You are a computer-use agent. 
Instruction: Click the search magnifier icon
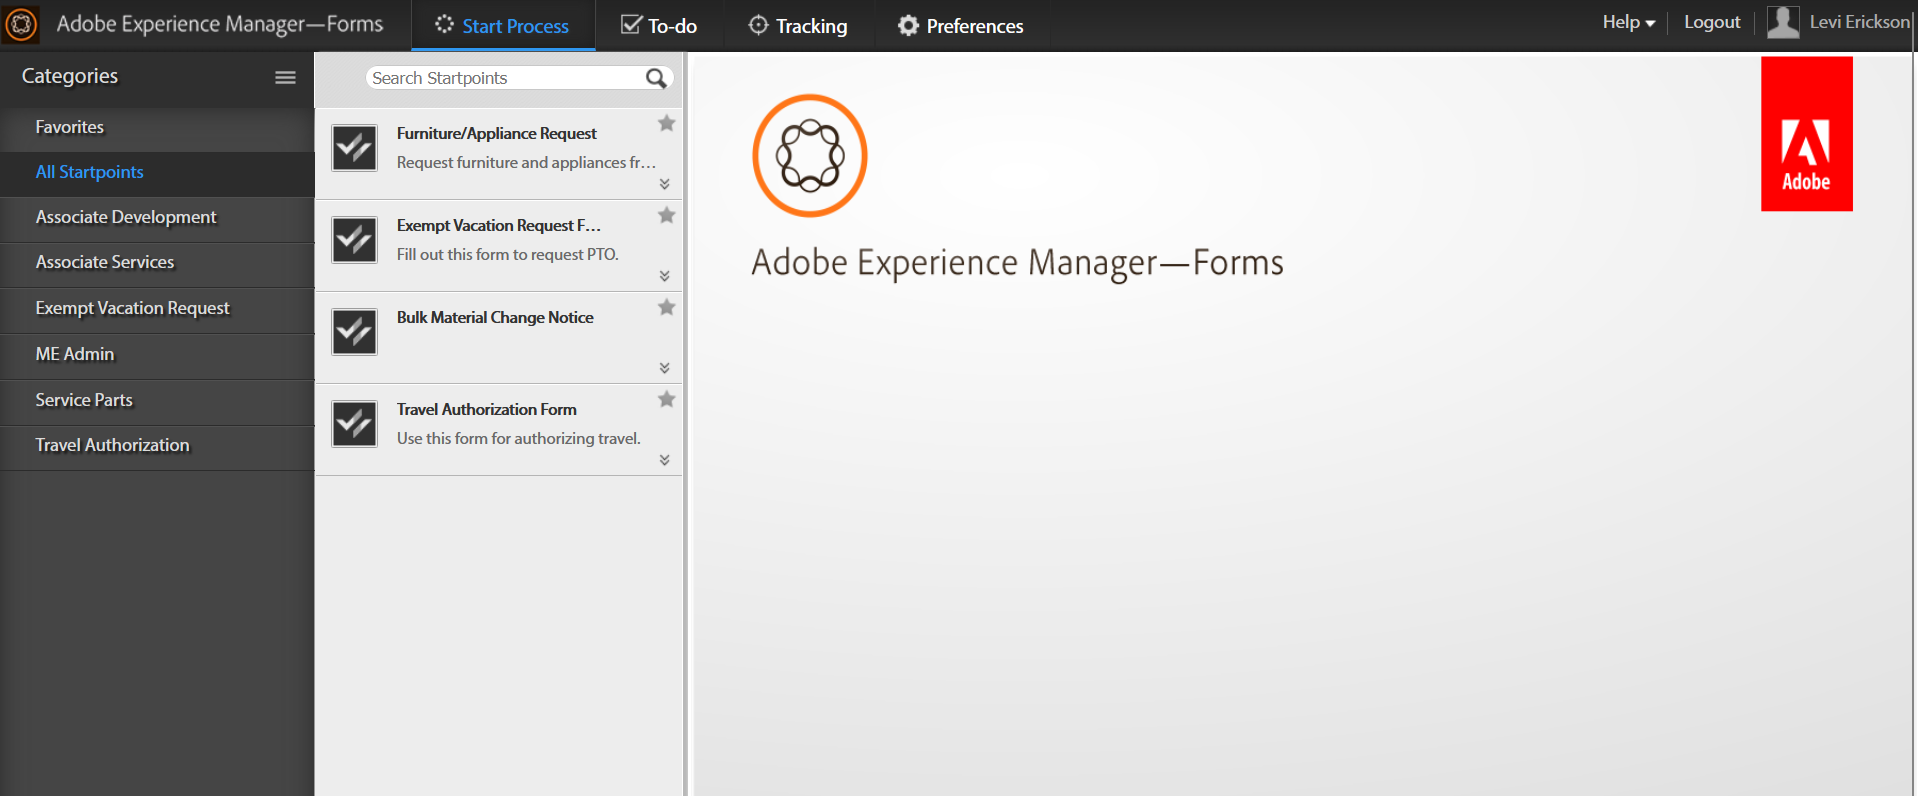pyautogui.click(x=656, y=78)
